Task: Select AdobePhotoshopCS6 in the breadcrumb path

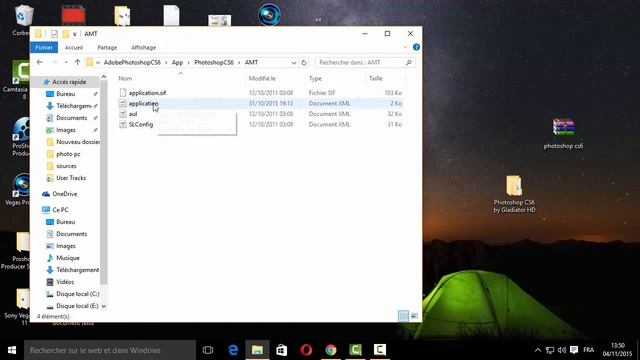Action: pyautogui.click(x=132, y=62)
